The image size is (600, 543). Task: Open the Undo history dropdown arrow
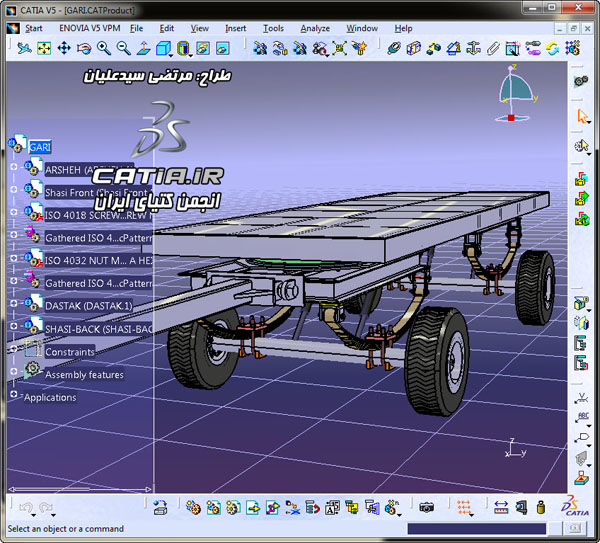pos(34,515)
